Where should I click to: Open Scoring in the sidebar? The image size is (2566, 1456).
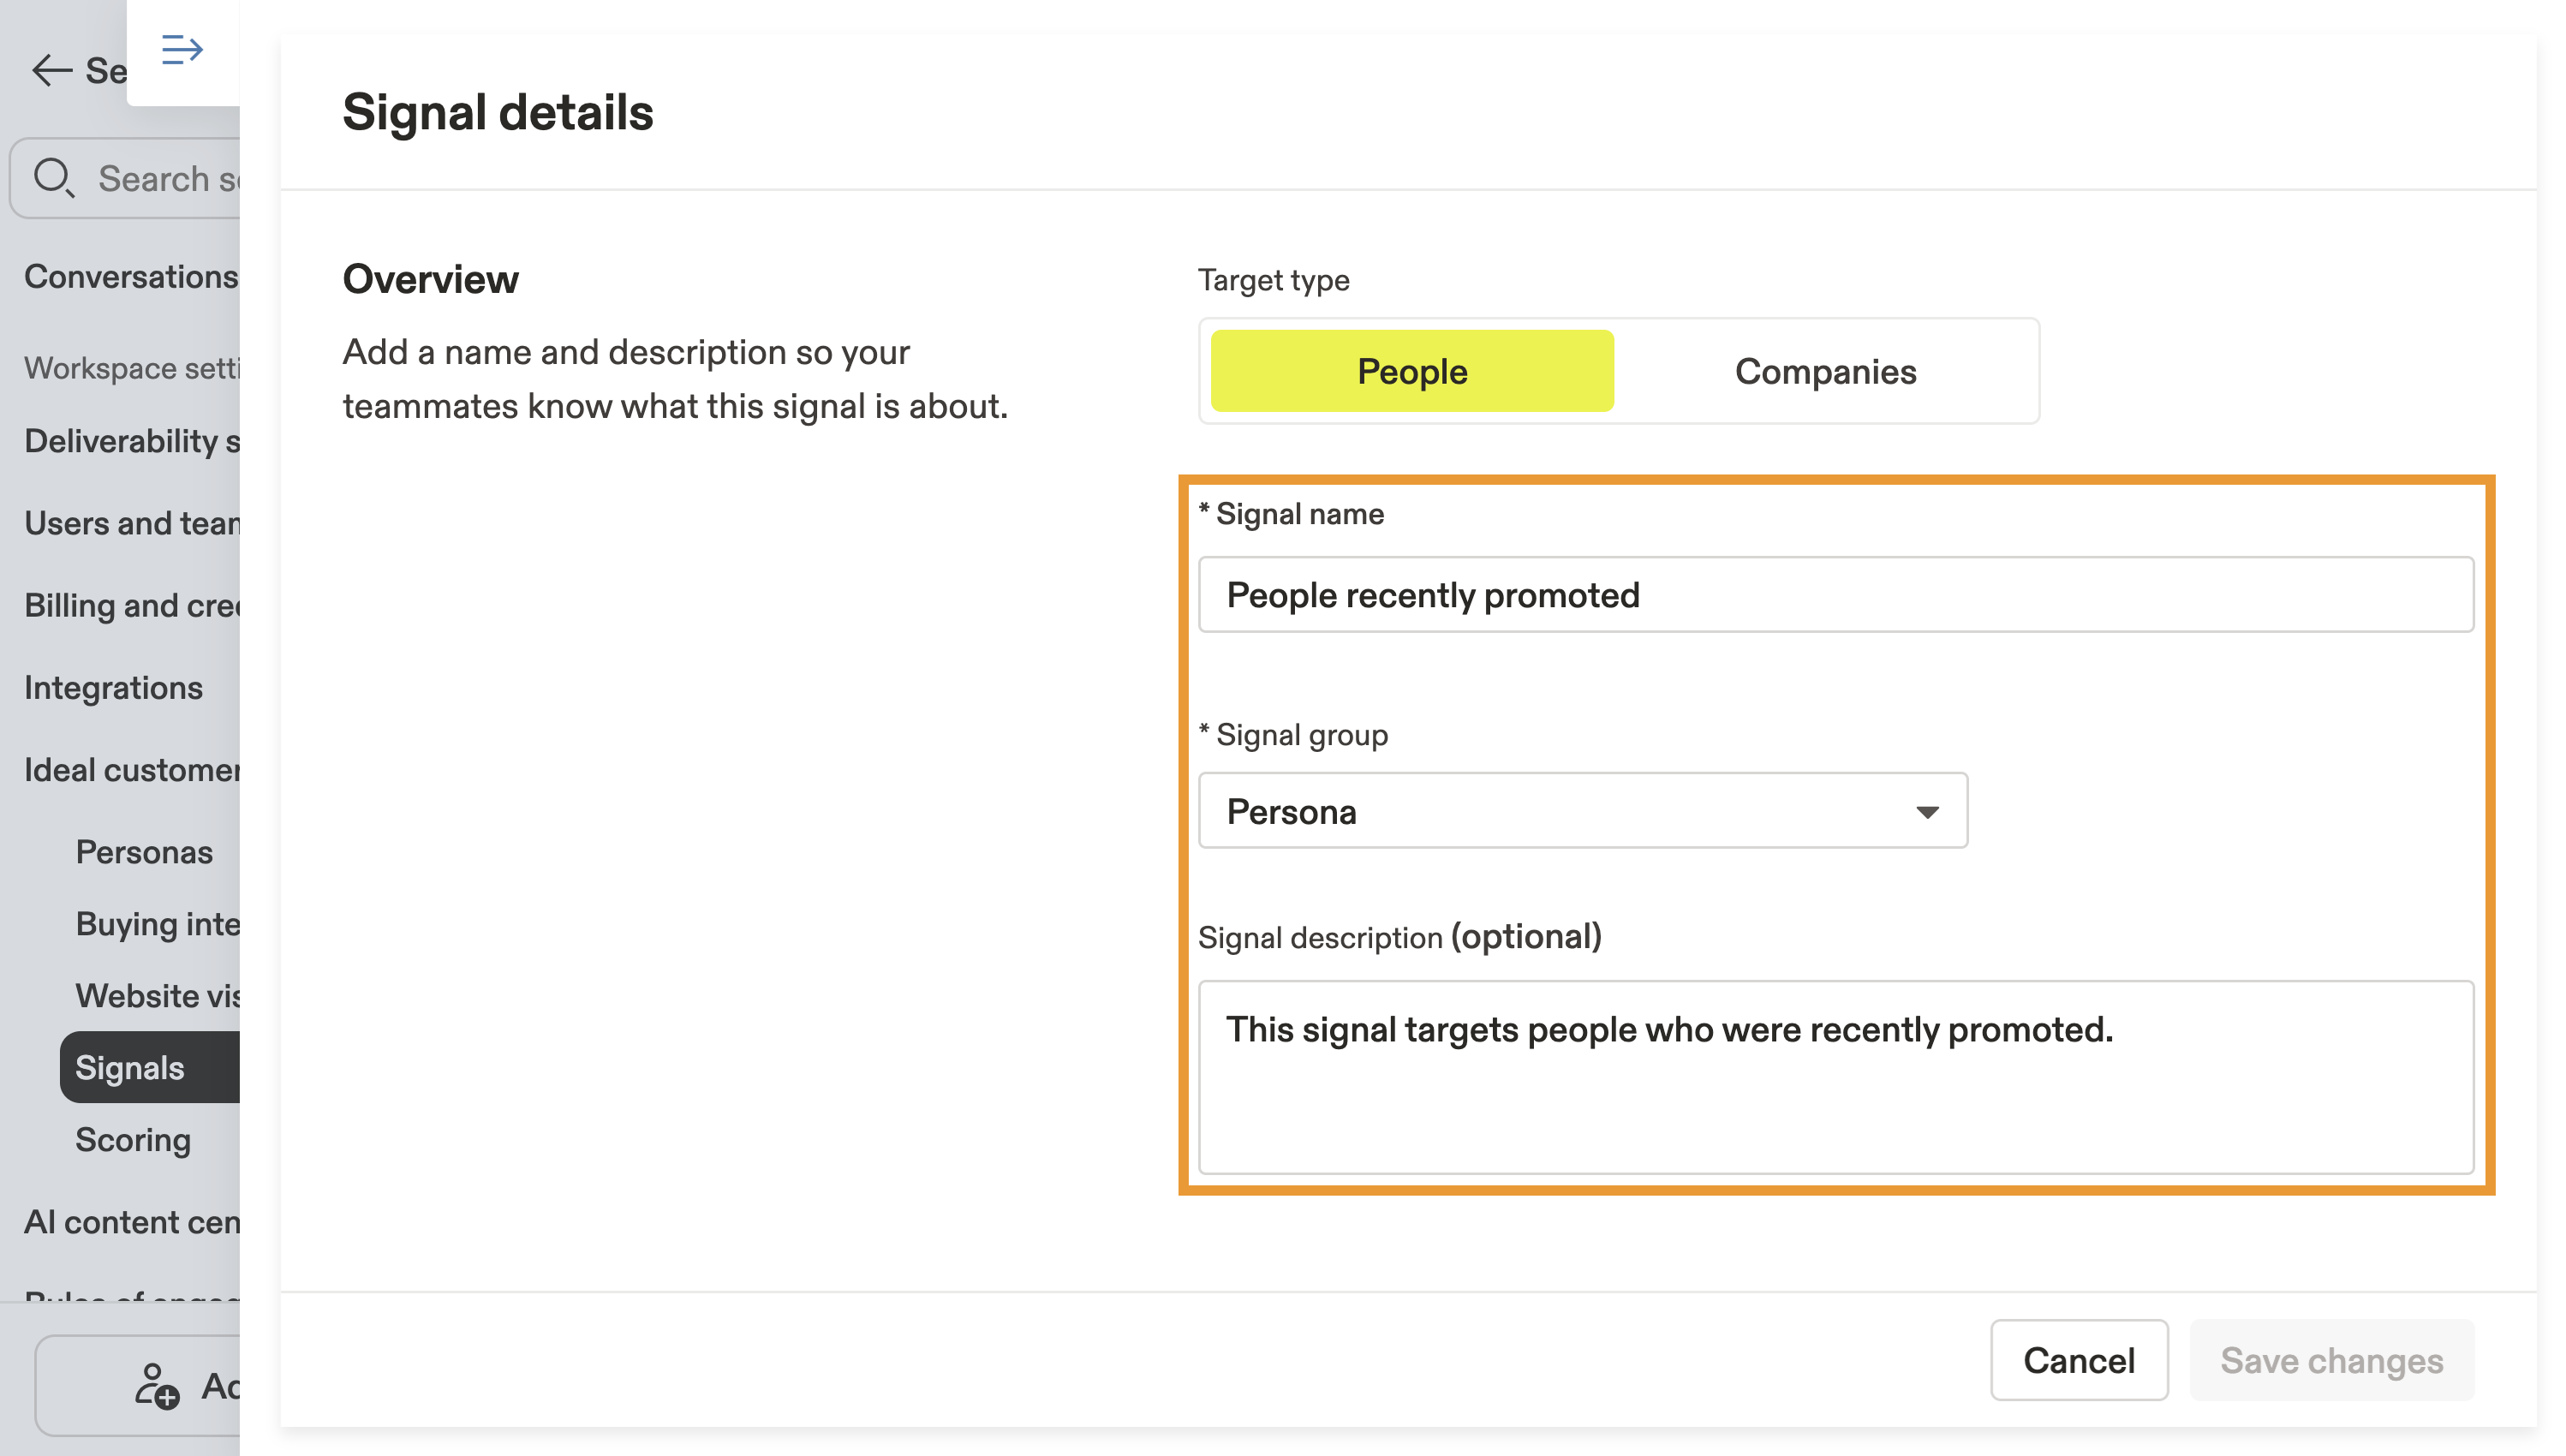133,1140
